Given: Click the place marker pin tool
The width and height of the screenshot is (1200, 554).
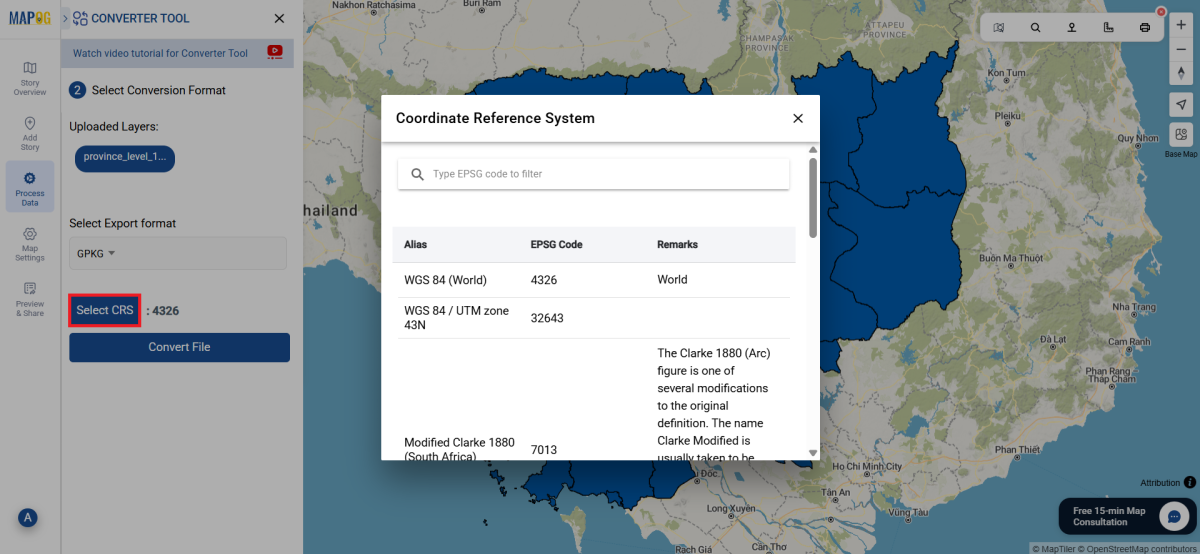Looking at the screenshot, I should (x=1071, y=28).
